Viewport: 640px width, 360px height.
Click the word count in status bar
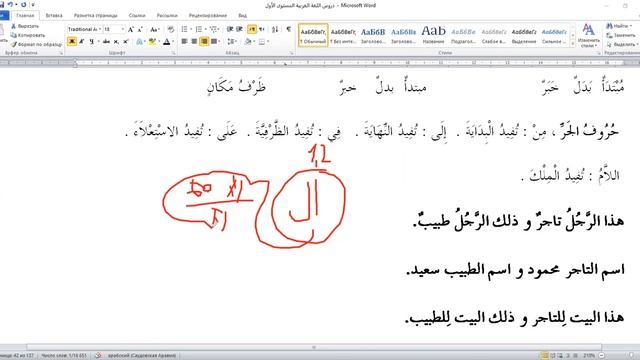[x=64, y=356]
